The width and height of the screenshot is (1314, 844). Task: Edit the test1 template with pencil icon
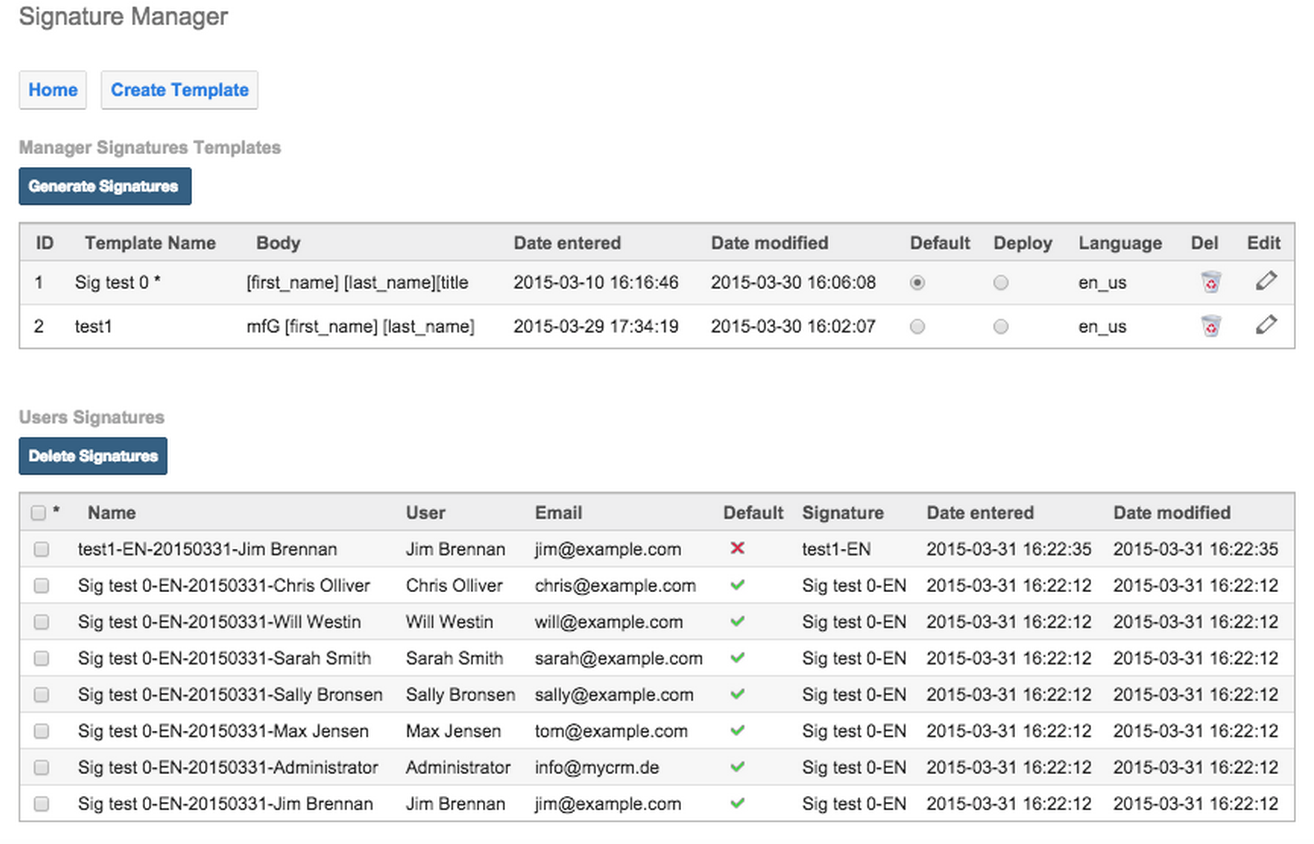pyautogui.click(x=1266, y=325)
